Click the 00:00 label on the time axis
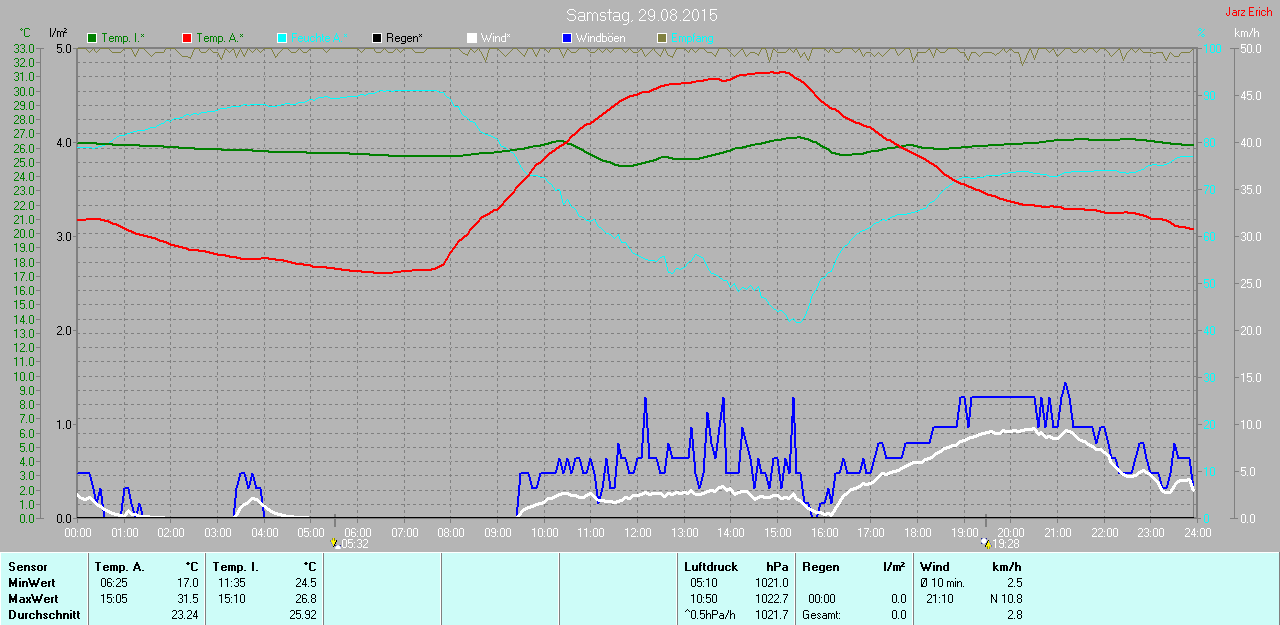 [x=78, y=532]
